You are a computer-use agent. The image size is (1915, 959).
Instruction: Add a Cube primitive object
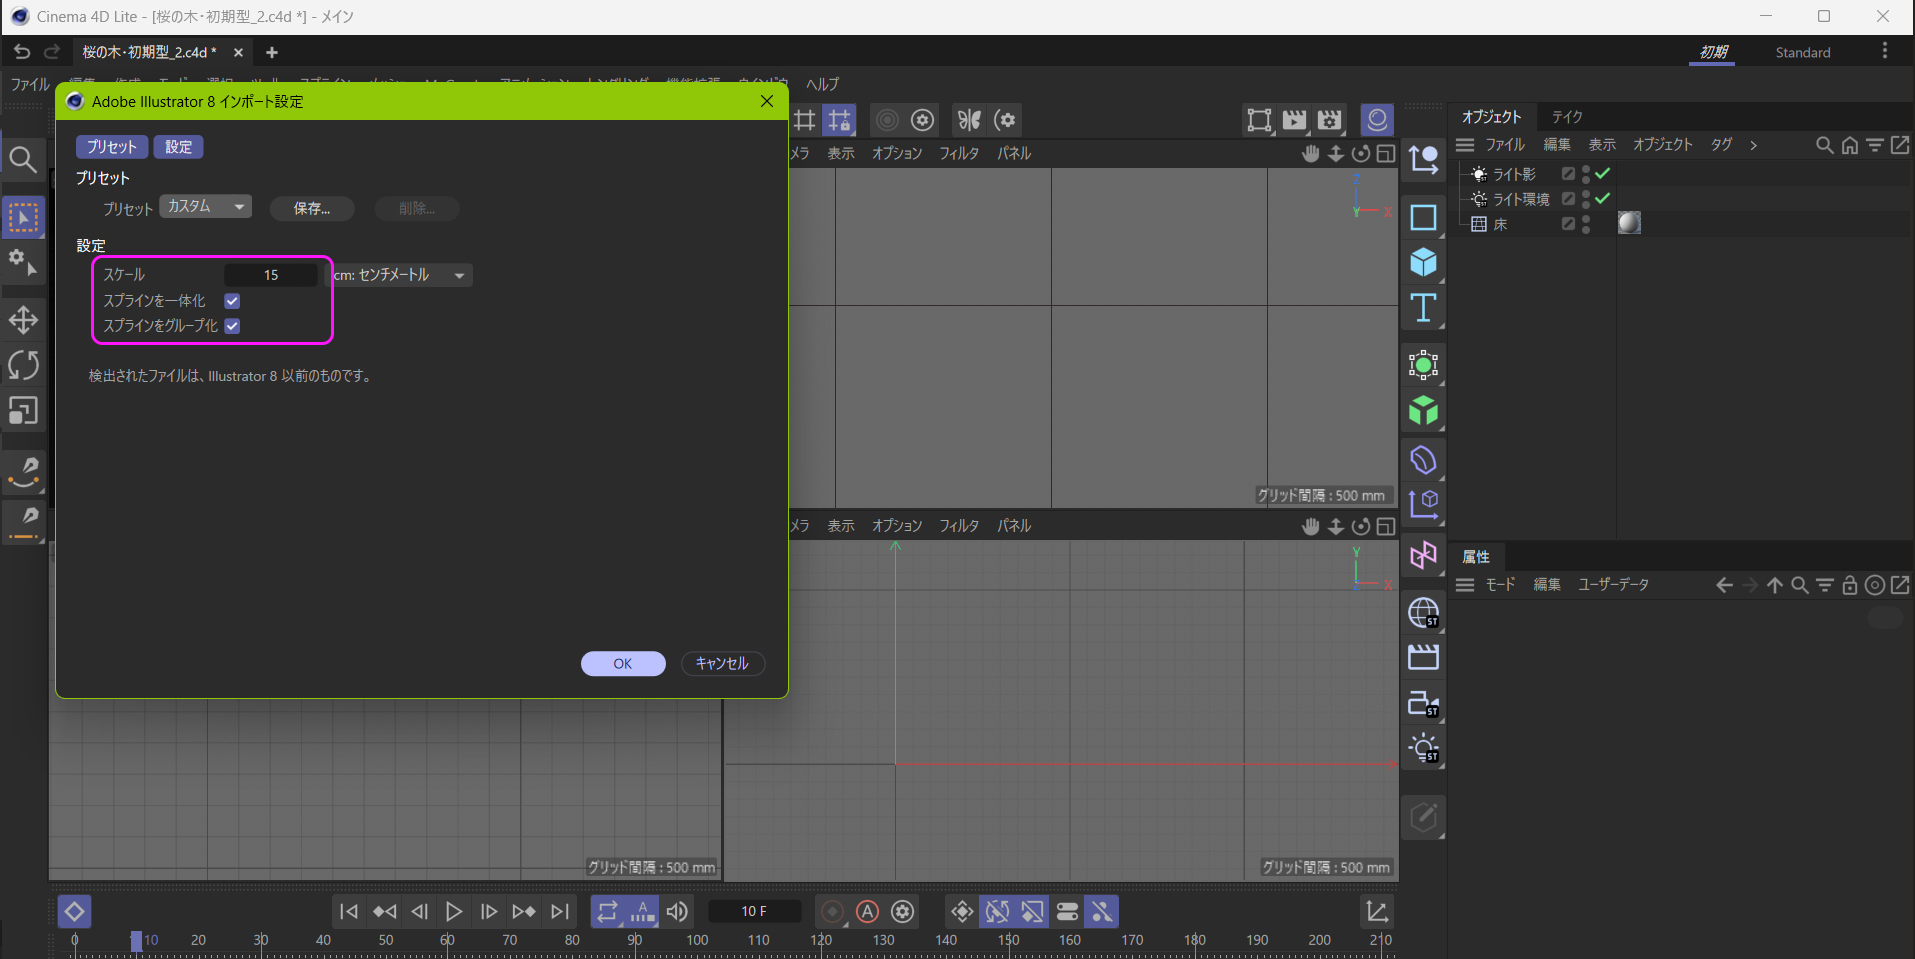point(1423,263)
